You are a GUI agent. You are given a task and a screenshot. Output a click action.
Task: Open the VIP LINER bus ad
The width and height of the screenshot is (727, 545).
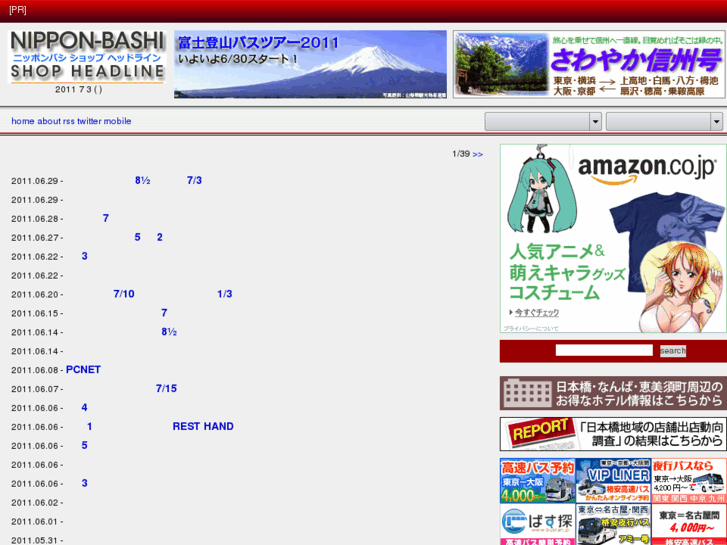(613, 481)
